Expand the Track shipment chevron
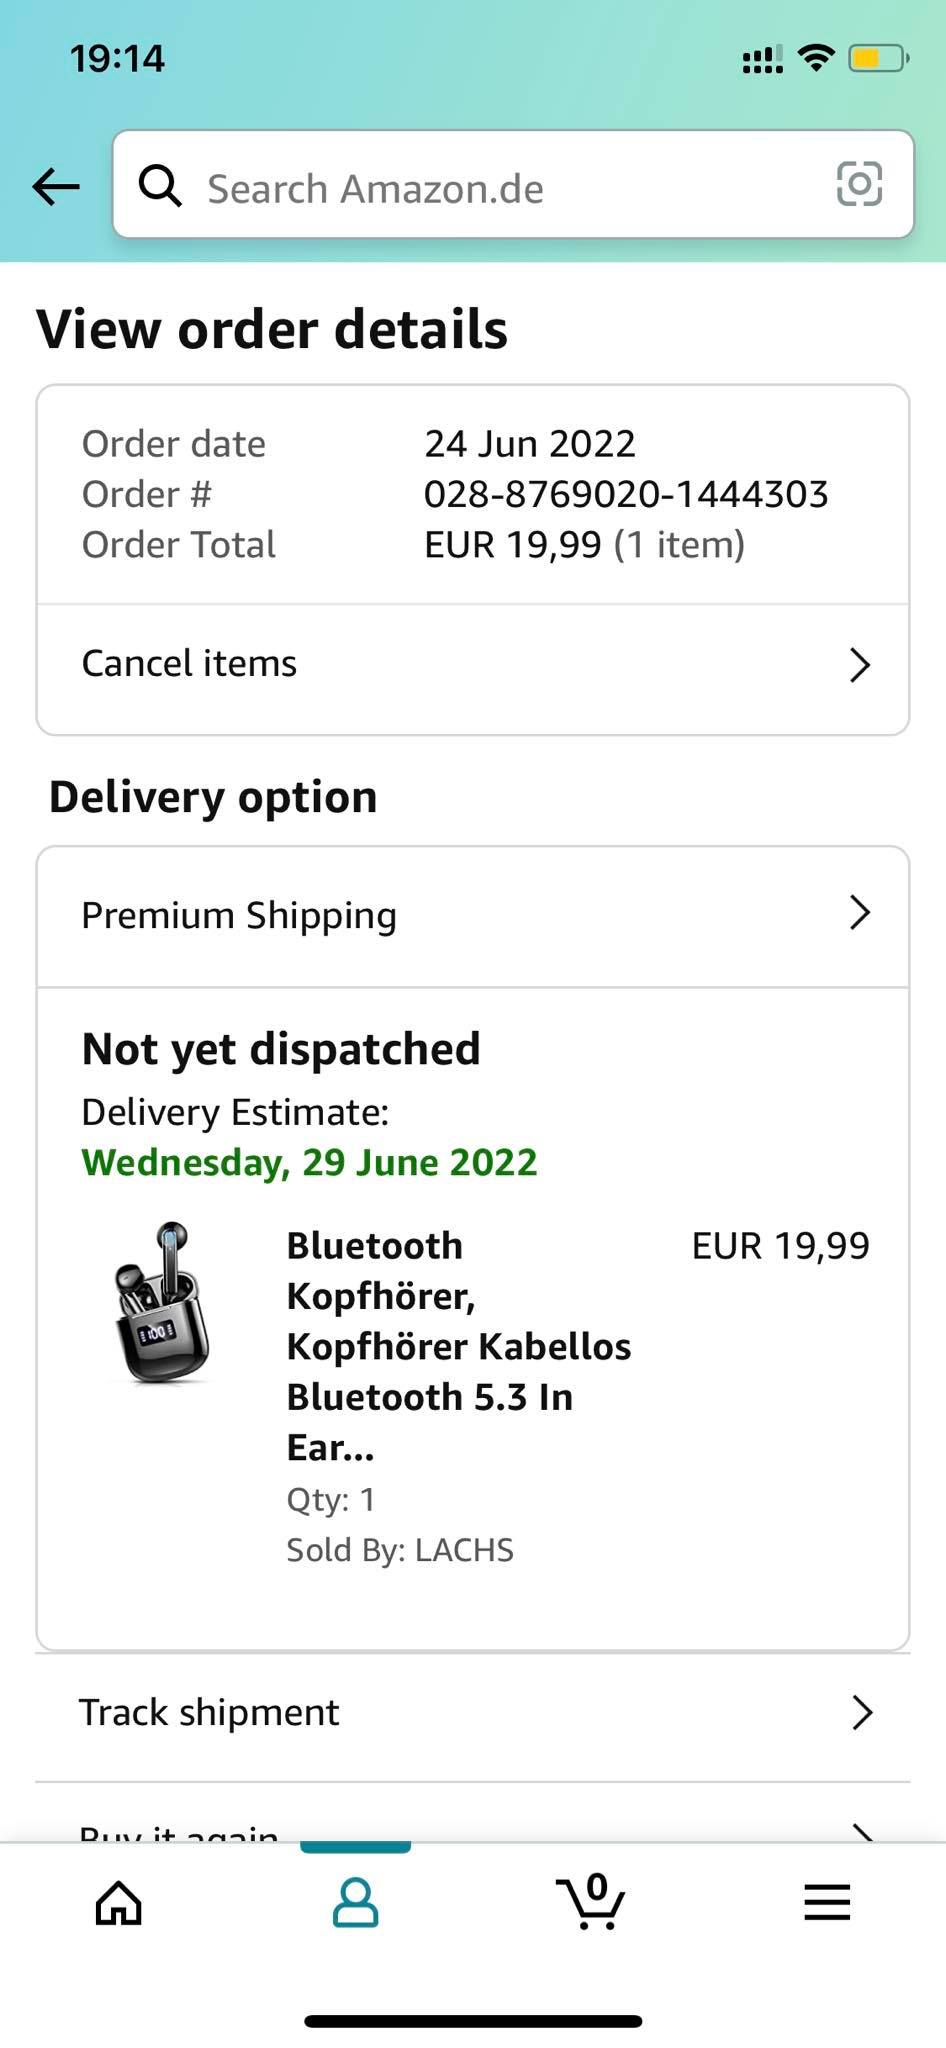This screenshot has height=2048, width=946. pos(862,1713)
